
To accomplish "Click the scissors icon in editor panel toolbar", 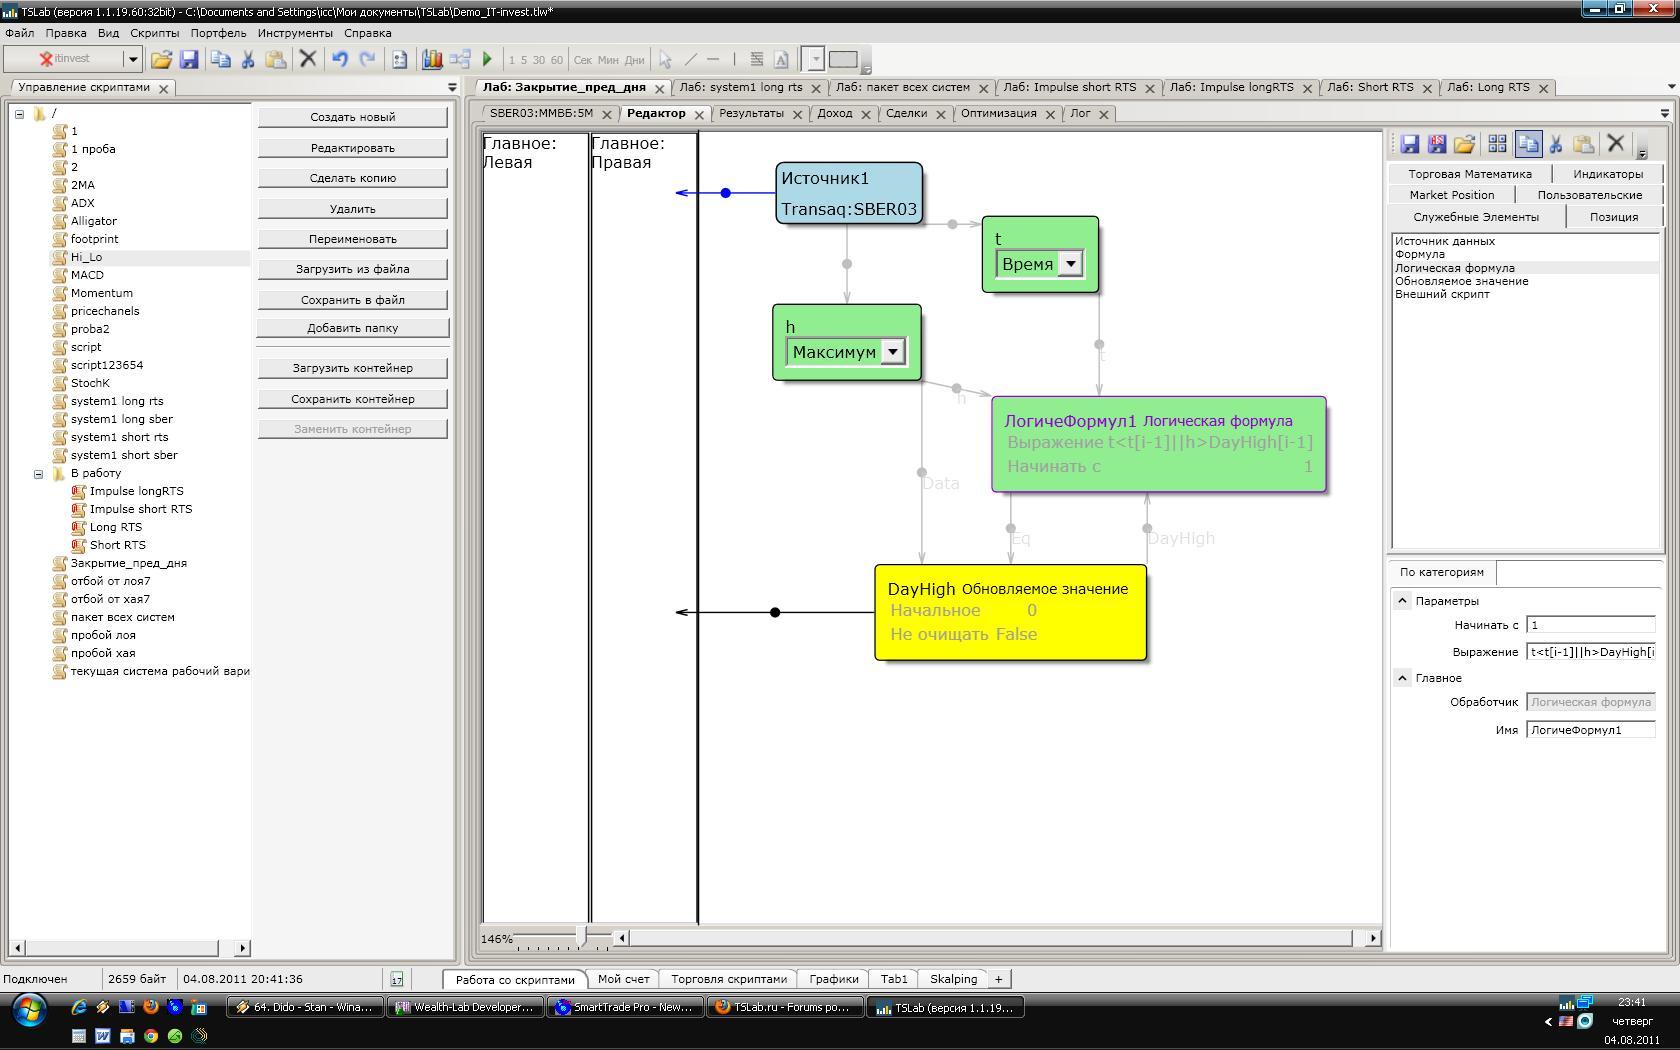I will [x=1556, y=145].
